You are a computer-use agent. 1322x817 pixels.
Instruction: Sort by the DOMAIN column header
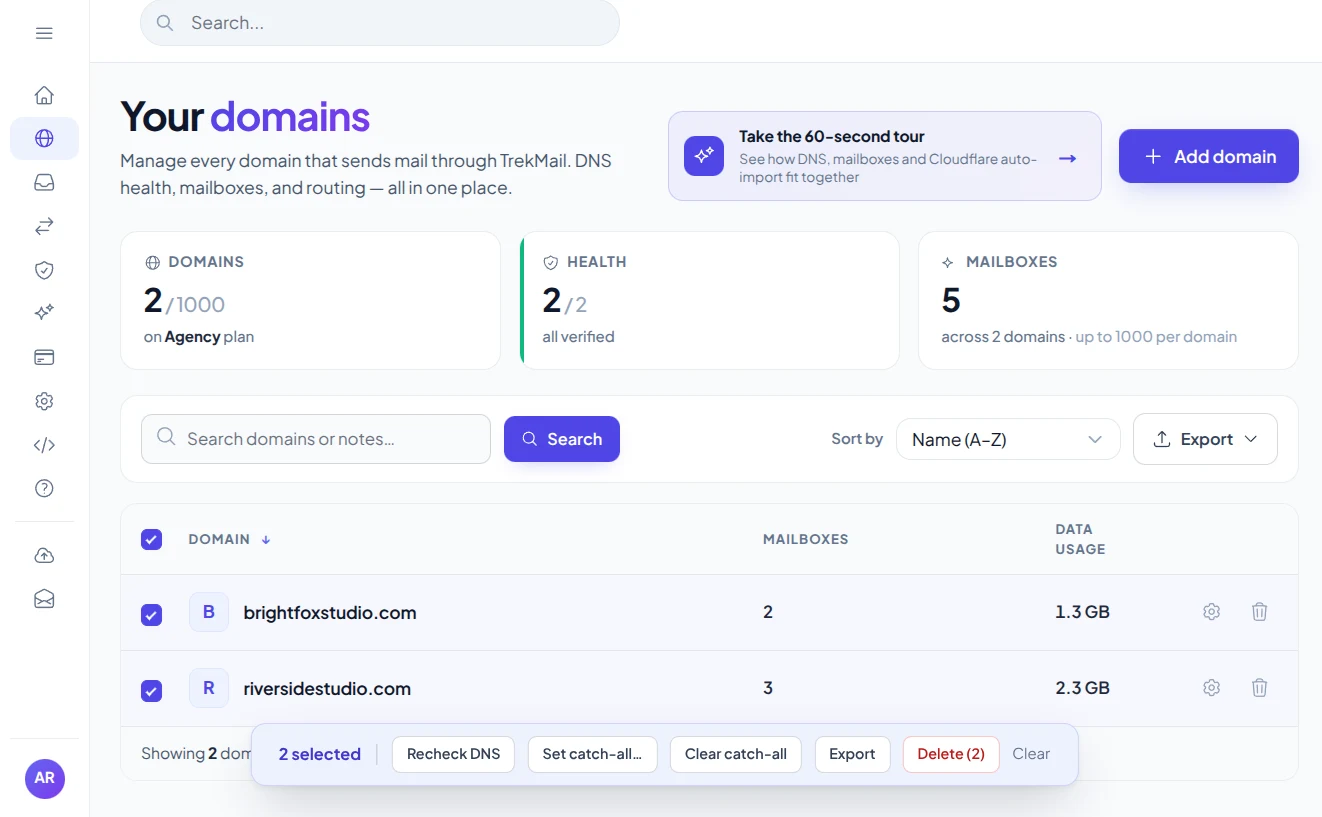coord(229,539)
